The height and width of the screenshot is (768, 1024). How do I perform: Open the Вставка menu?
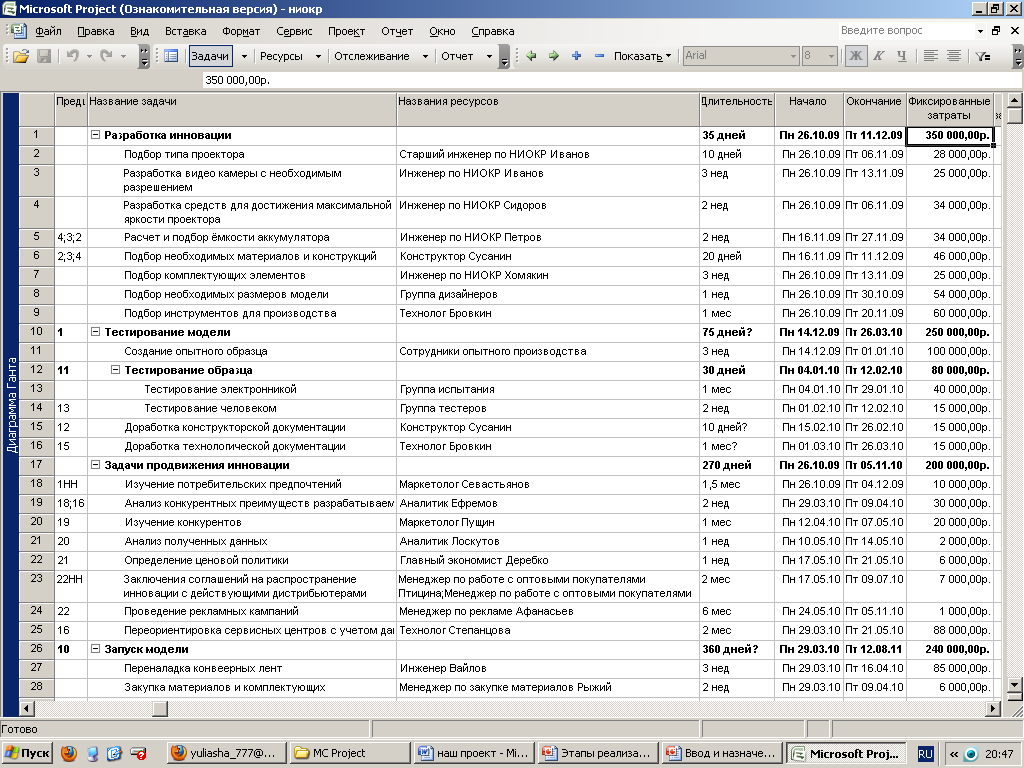(x=185, y=31)
